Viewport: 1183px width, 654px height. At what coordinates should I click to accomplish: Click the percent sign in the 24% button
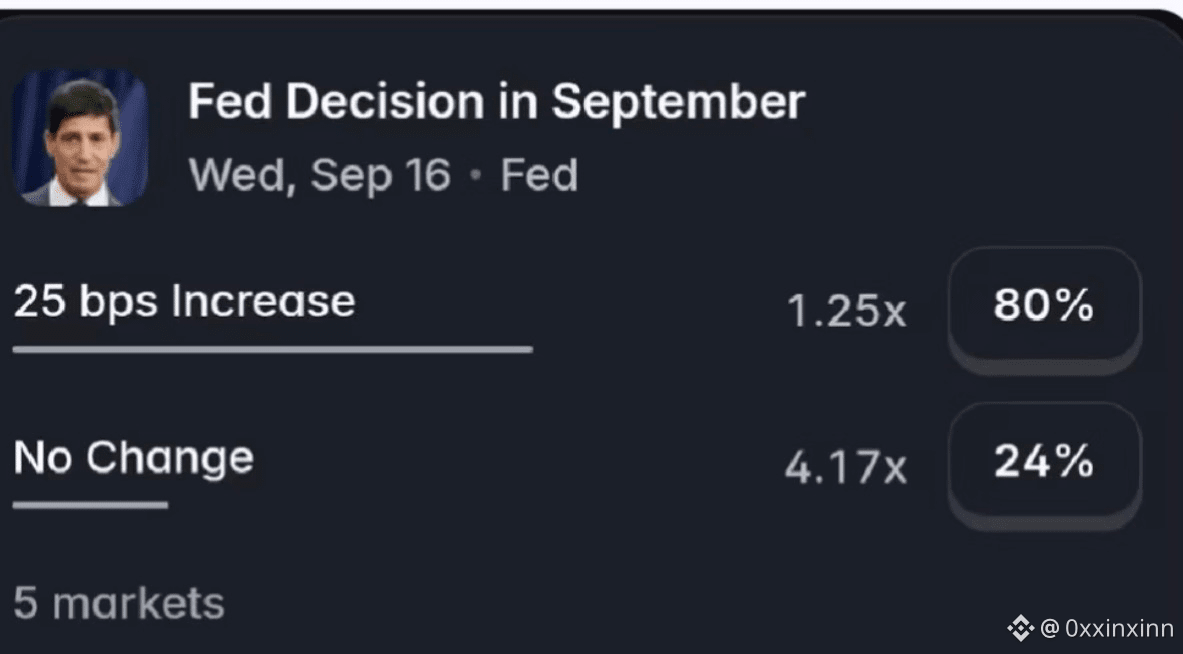(1074, 461)
